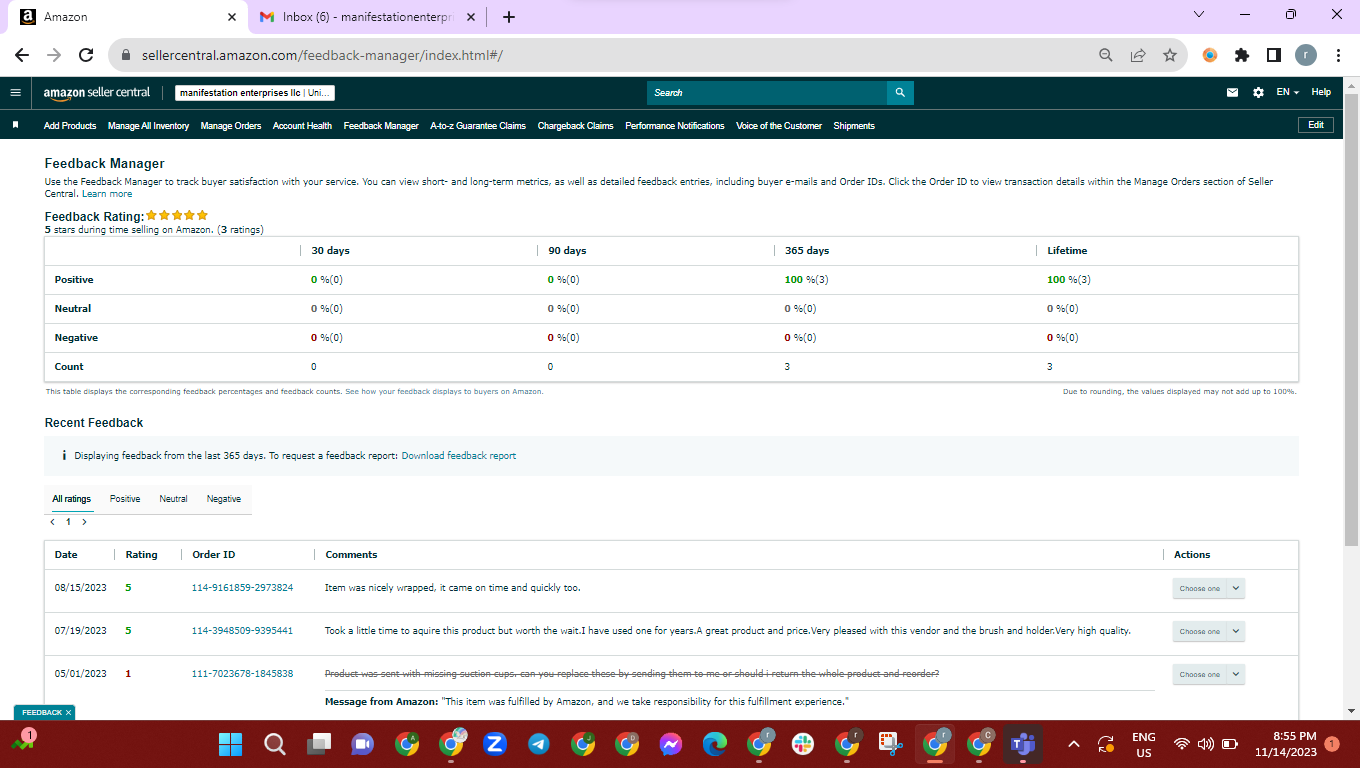Open the EN language dropdown
This screenshot has height=768, width=1360.
[x=1287, y=93]
